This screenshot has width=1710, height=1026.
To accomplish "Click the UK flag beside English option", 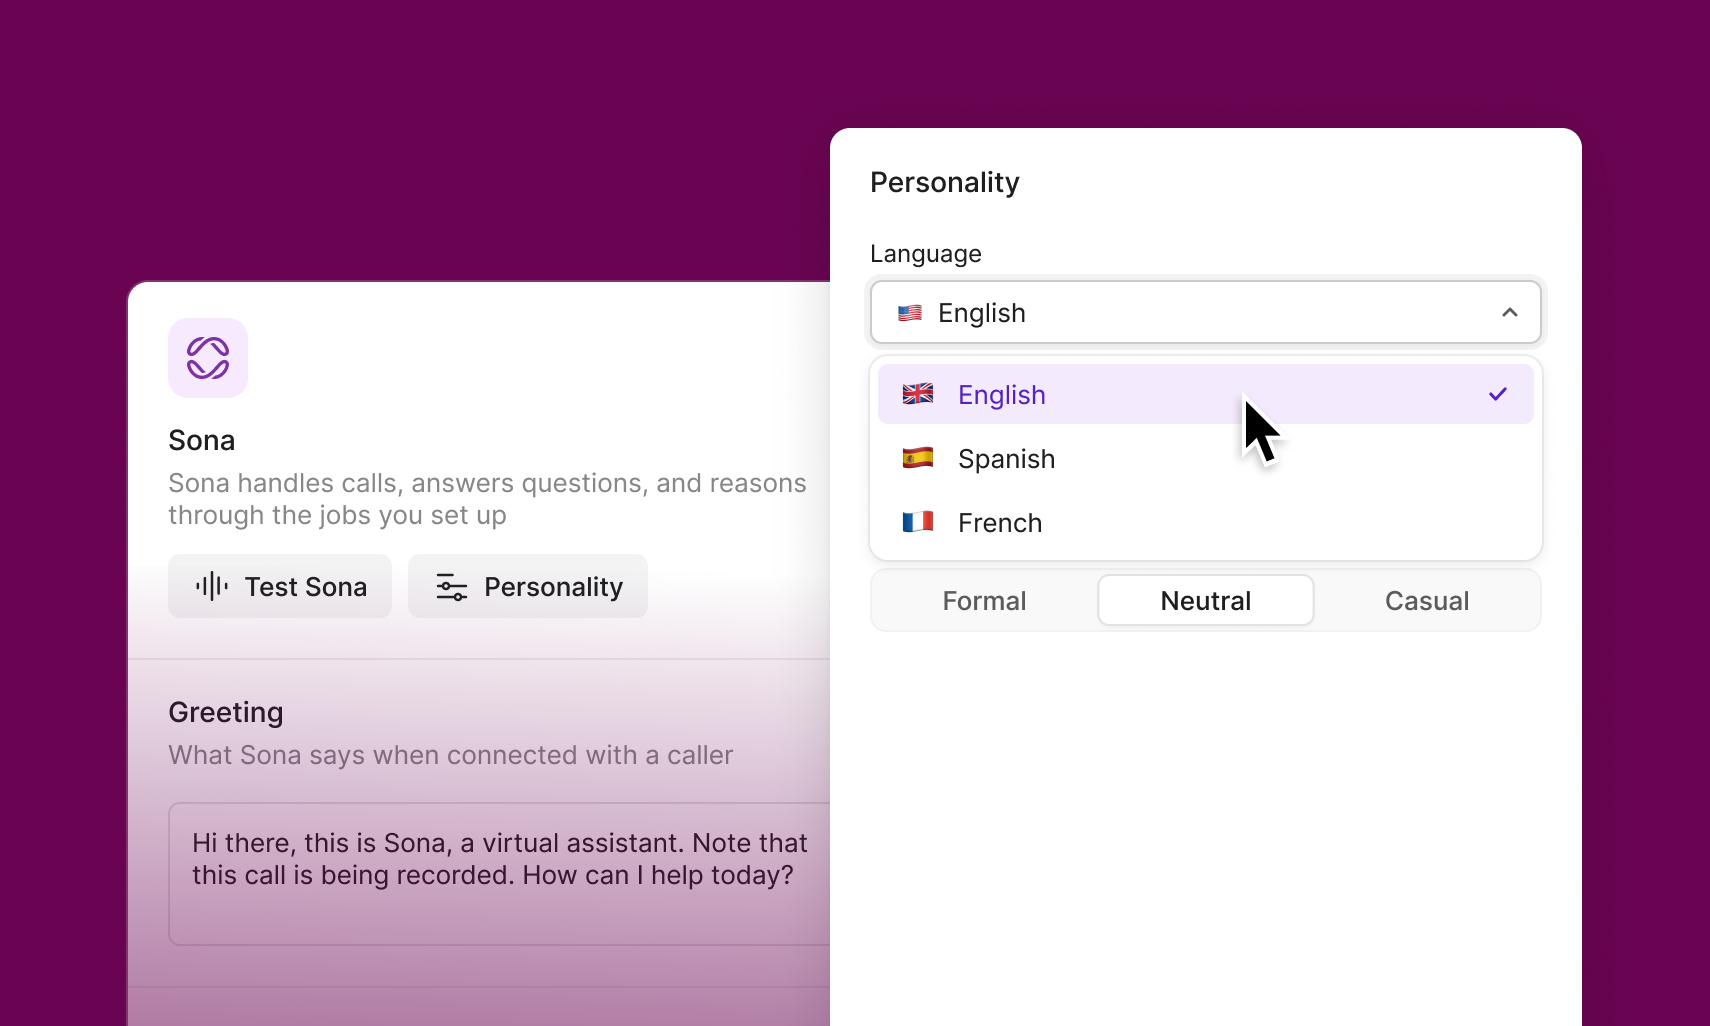I will pyautogui.click(x=917, y=394).
